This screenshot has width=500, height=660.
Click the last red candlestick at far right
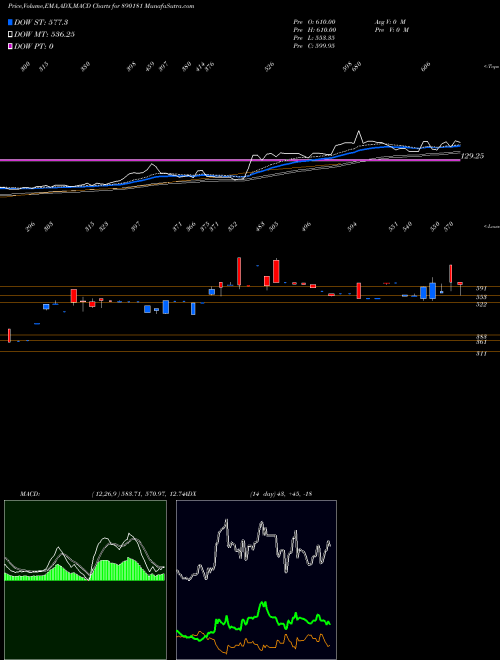(460, 283)
